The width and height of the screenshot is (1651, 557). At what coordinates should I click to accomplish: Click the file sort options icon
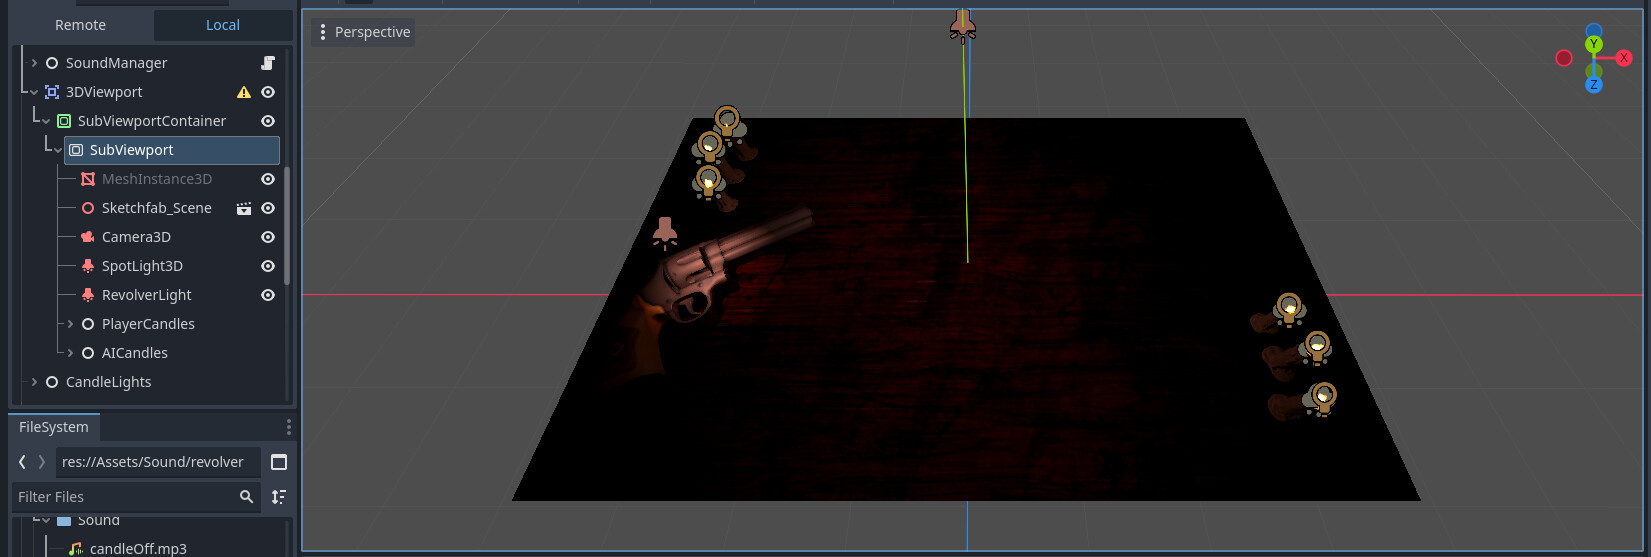[279, 497]
